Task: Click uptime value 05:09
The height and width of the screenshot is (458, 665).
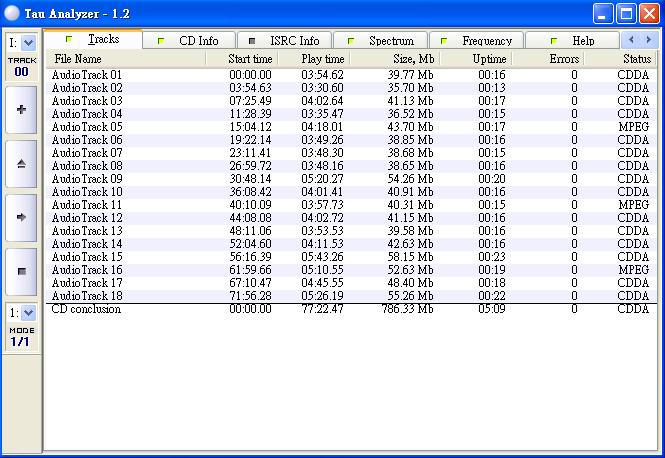Action: [x=492, y=309]
